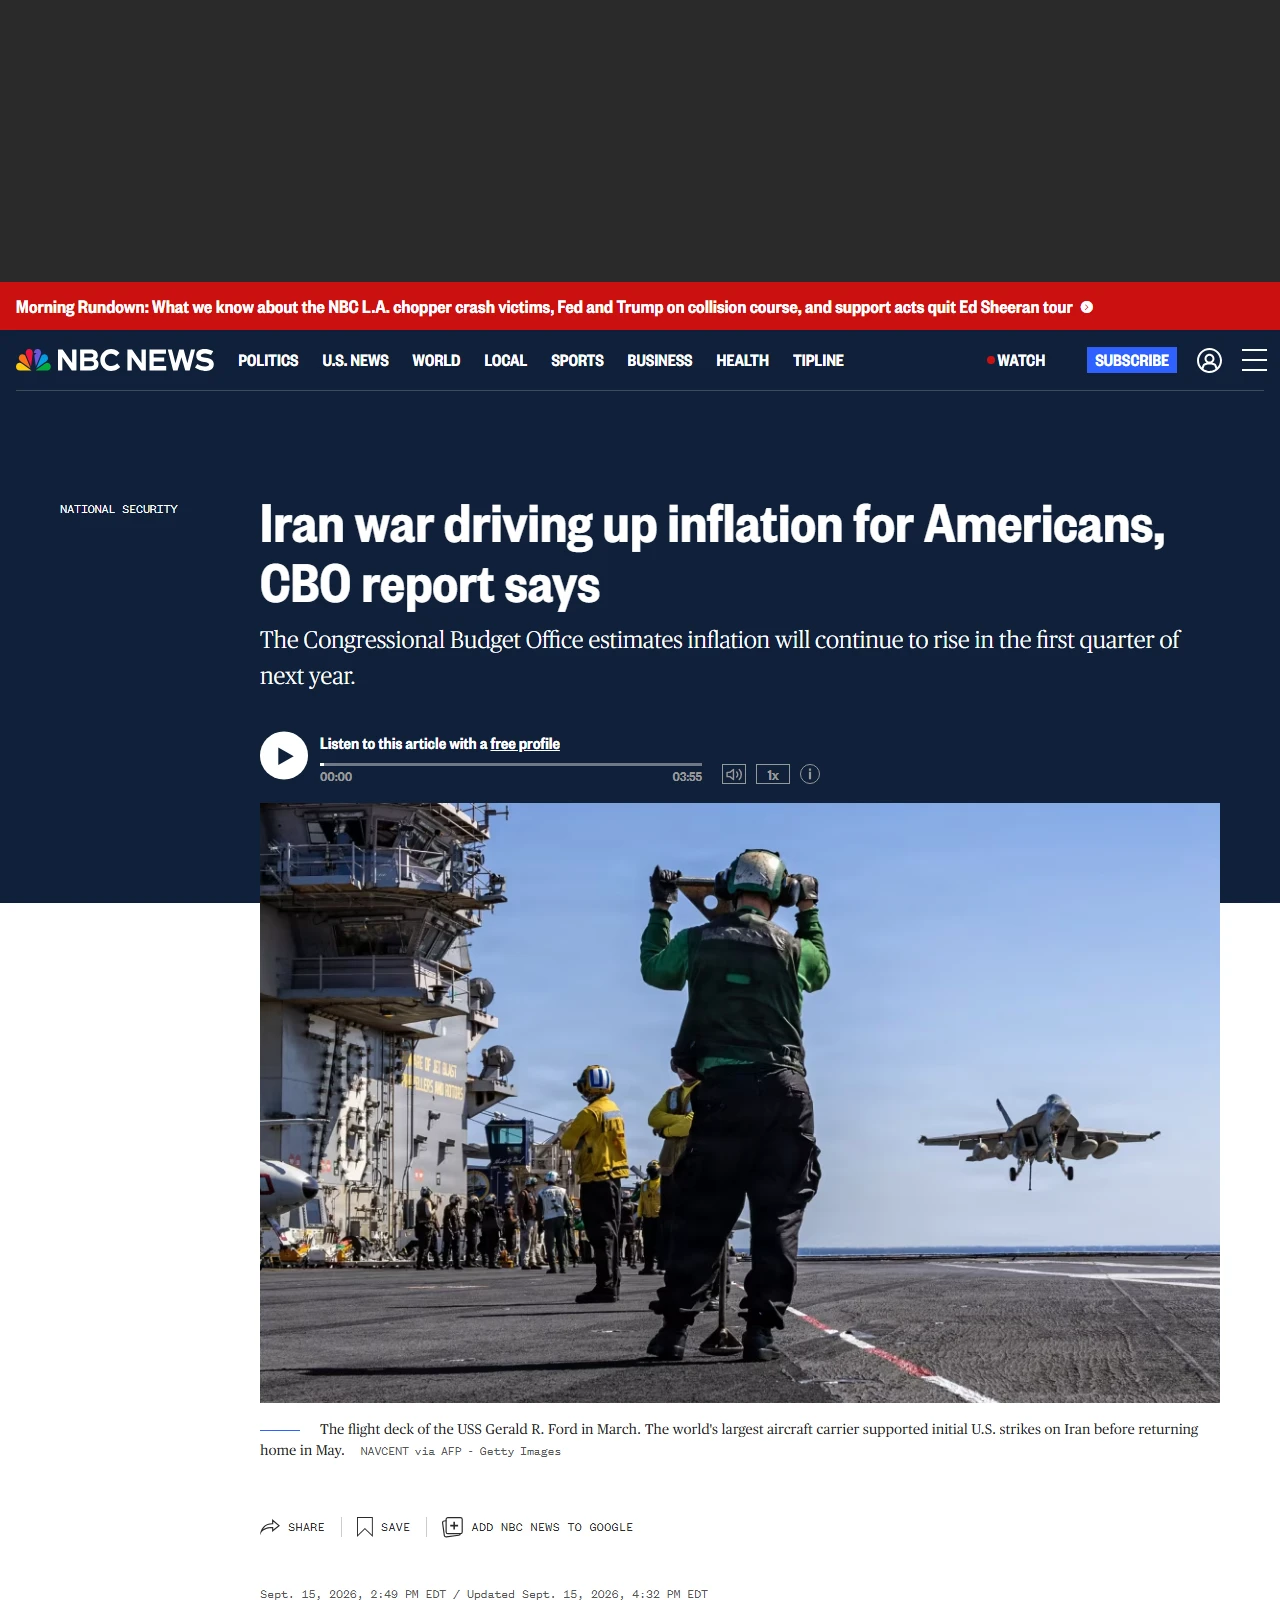Click the 03:55 audio duration text
The width and height of the screenshot is (1280, 1600).
[687, 777]
